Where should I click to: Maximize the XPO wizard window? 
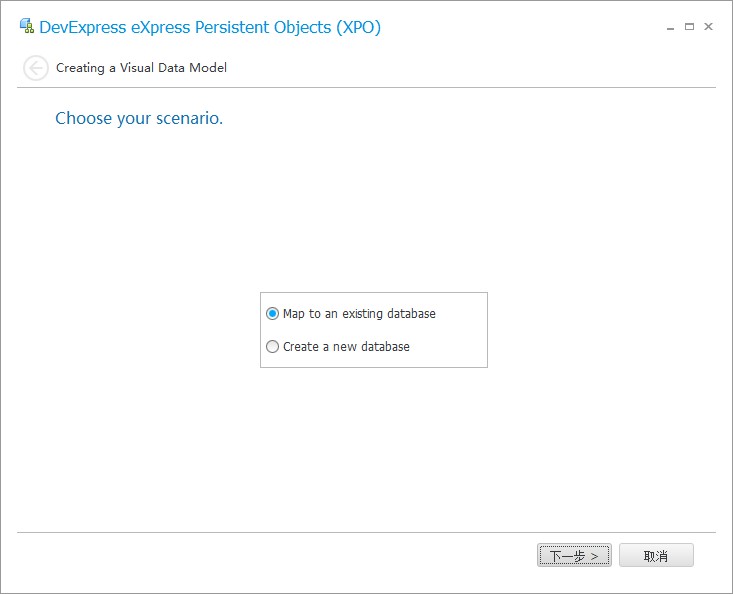(689, 27)
